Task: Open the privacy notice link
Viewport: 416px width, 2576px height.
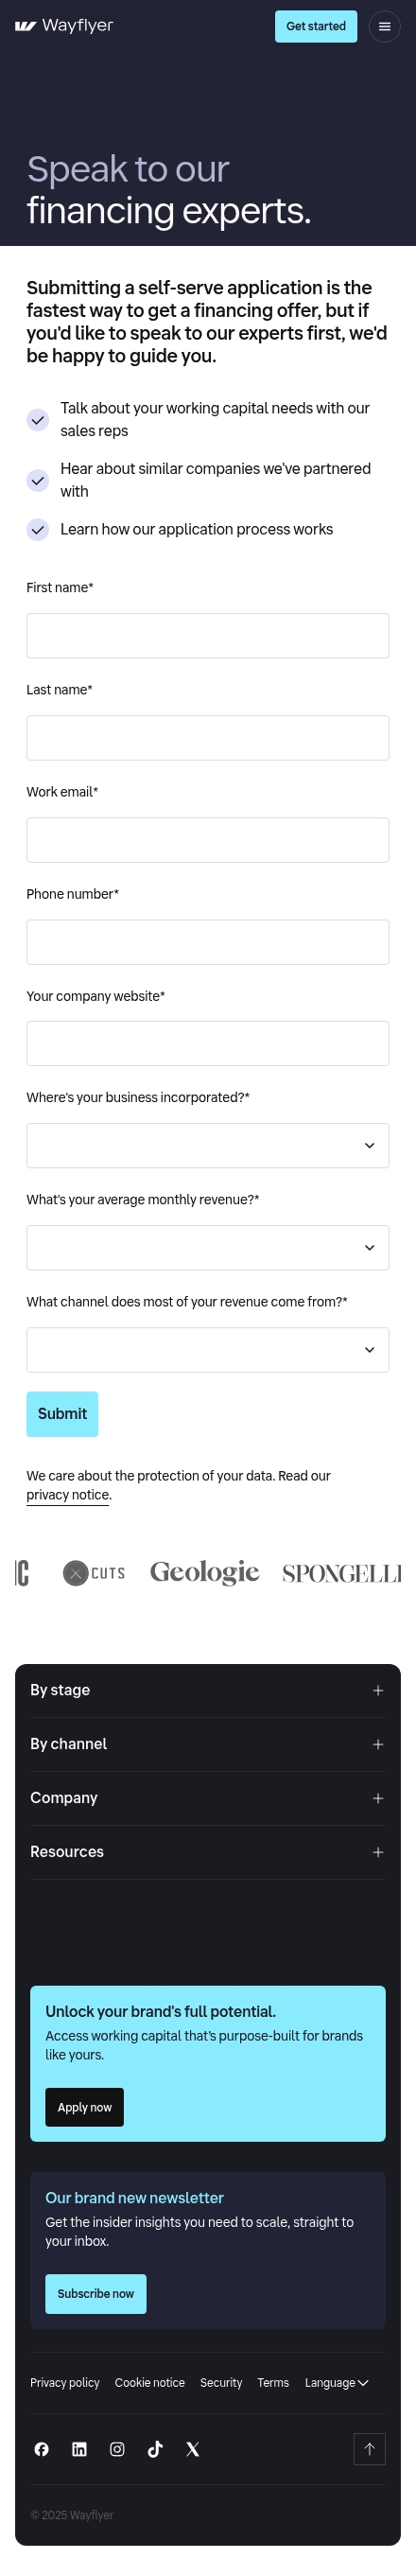Action: [x=68, y=1494]
